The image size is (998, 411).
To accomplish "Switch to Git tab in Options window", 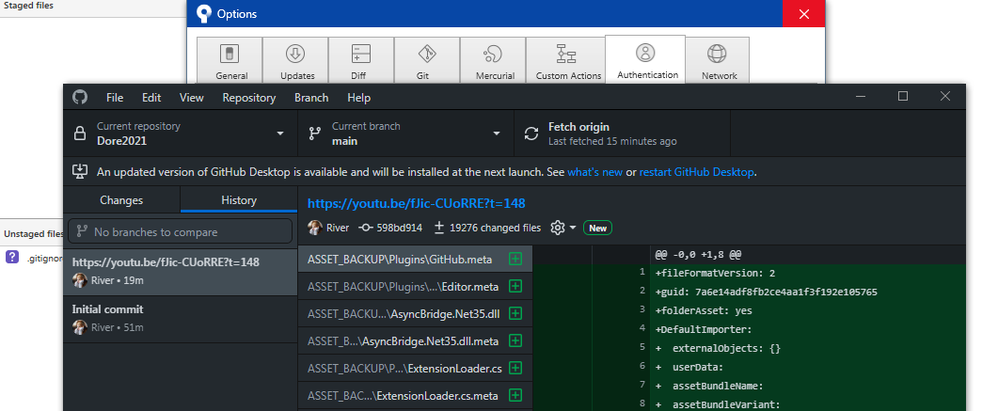I will click(x=427, y=60).
